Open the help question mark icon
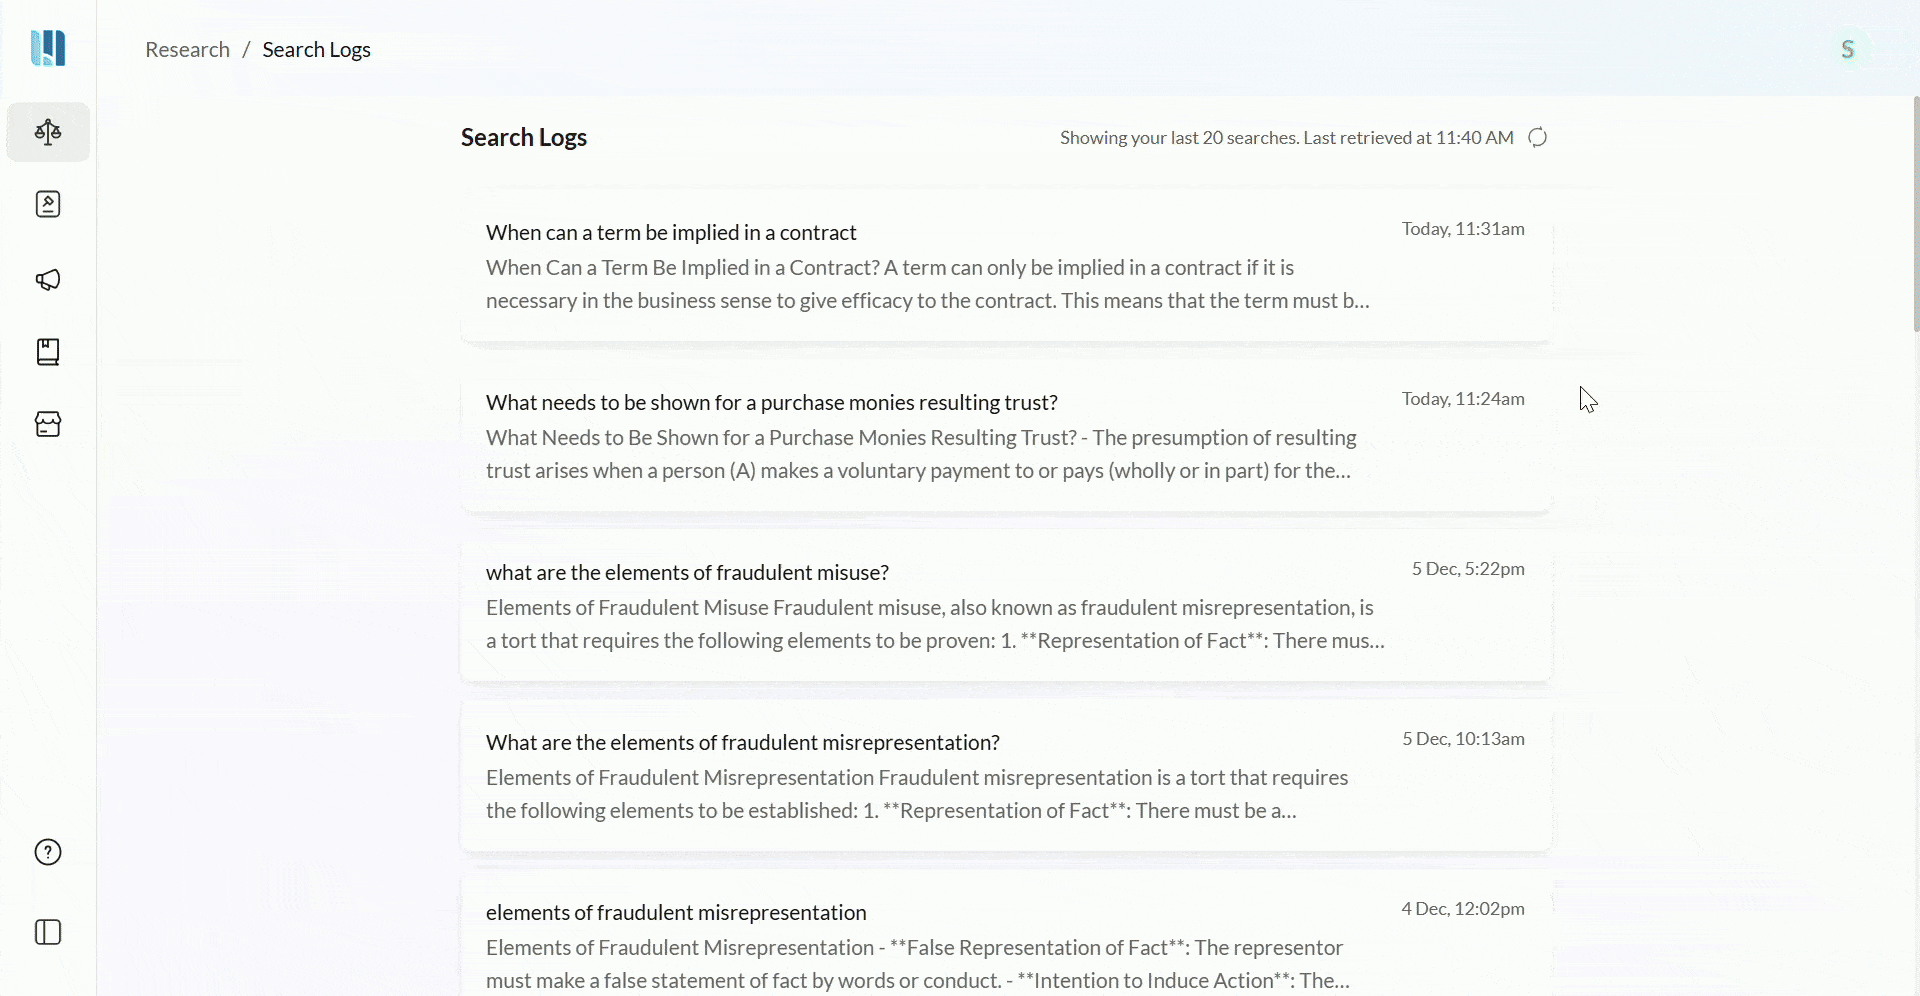Viewport: 1920px width, 996px height. click(x=48, y=852)
